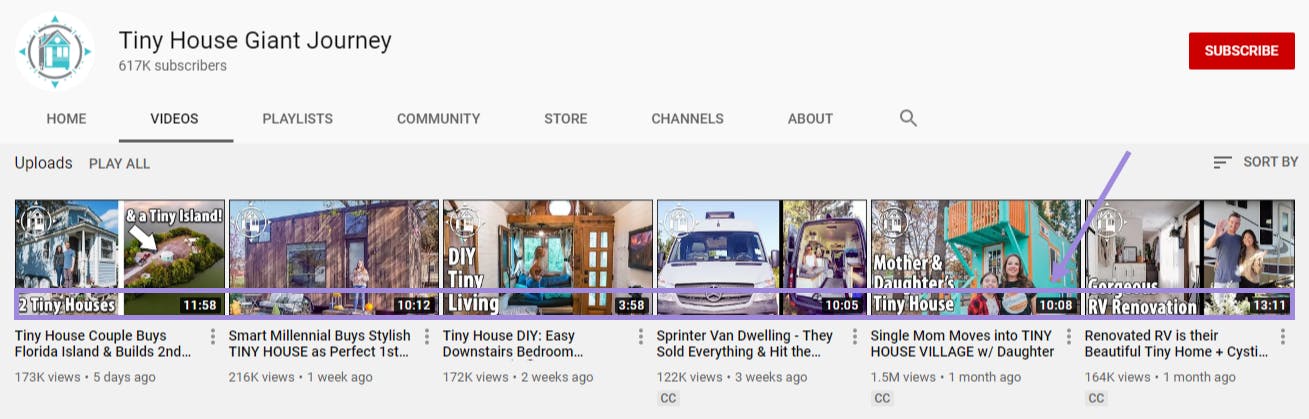Click the 10:05 duration badge
This screenshot has height=419, width=1309.
click(842, 305)
